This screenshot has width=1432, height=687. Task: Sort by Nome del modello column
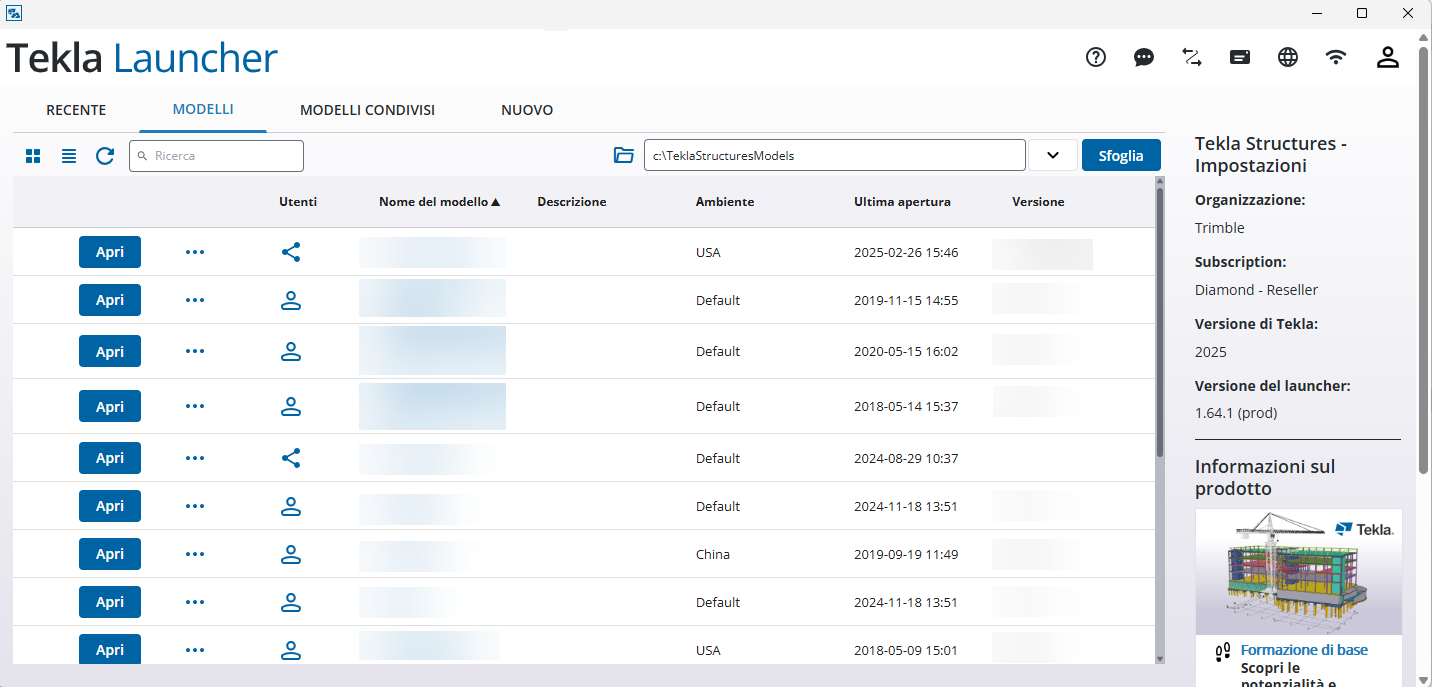tap(438, 202)
